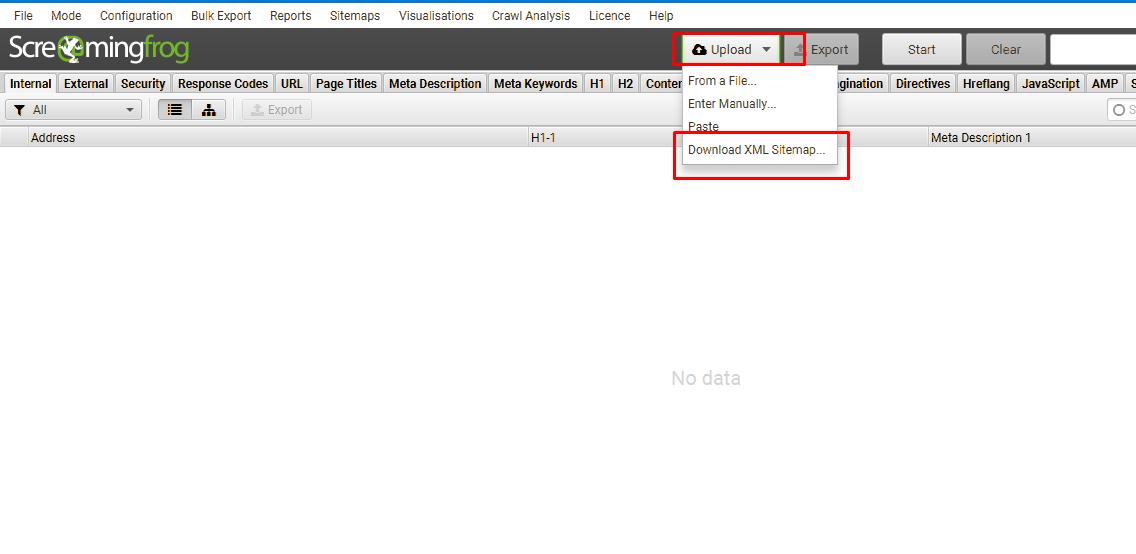
Task: Open the Visualisations menu
Action: coord(436,15)
